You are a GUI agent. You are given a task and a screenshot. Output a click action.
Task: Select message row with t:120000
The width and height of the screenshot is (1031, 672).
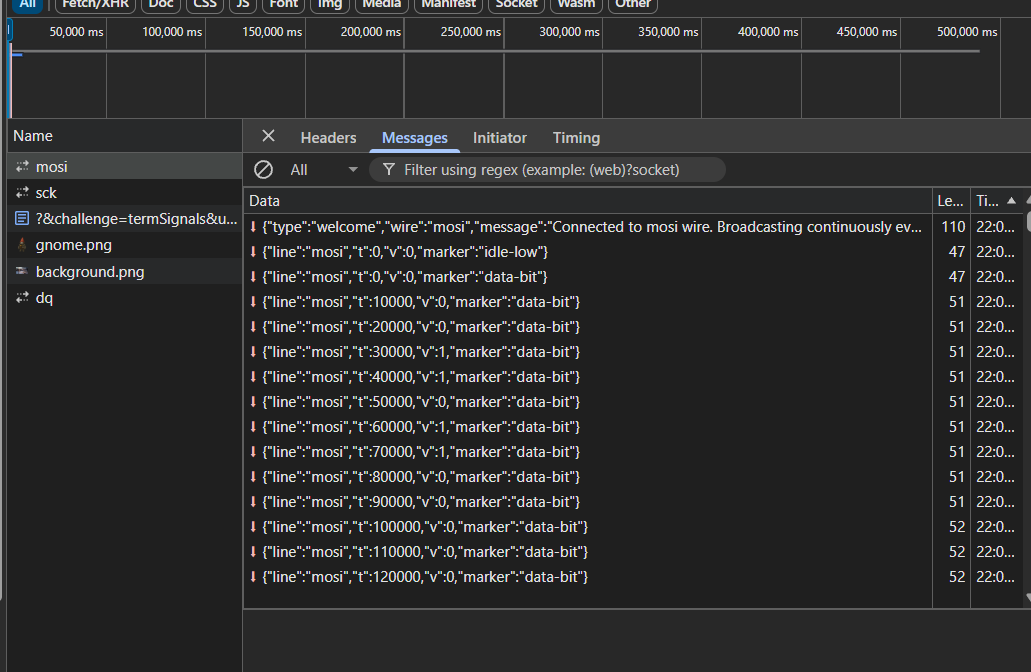coord(634,577)
